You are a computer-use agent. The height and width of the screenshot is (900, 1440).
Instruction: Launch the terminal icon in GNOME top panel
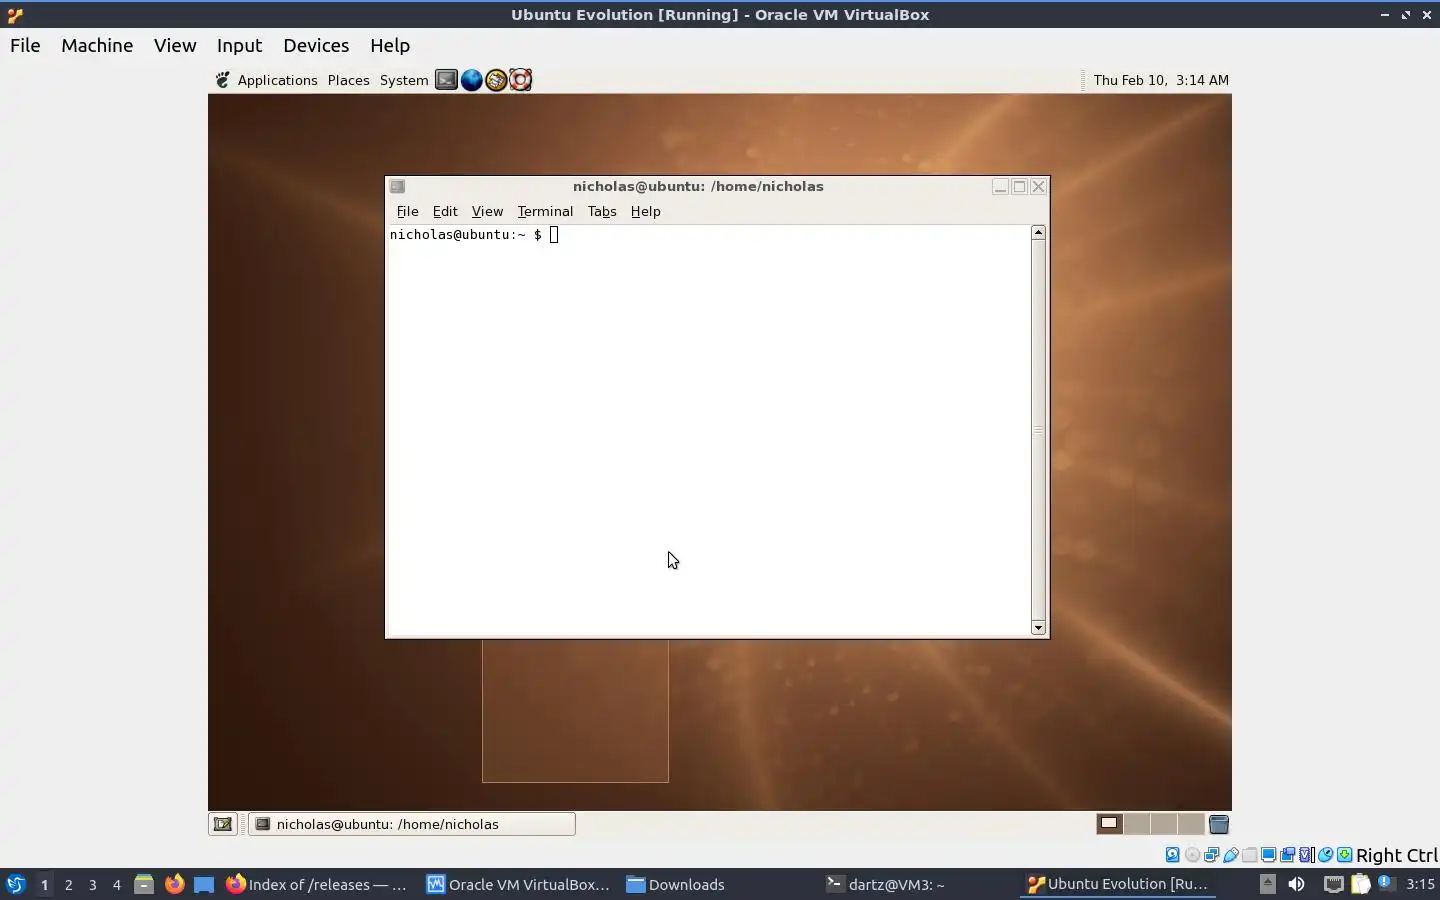pos(446,80)
